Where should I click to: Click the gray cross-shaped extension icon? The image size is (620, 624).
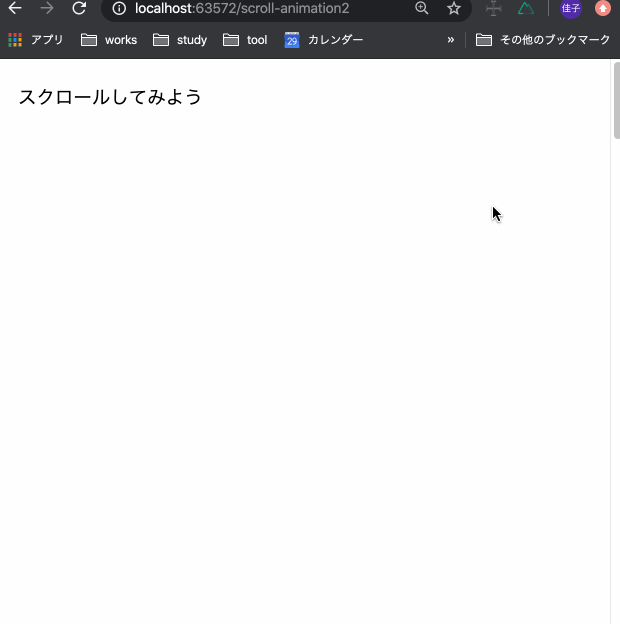[x=493, y=8]
